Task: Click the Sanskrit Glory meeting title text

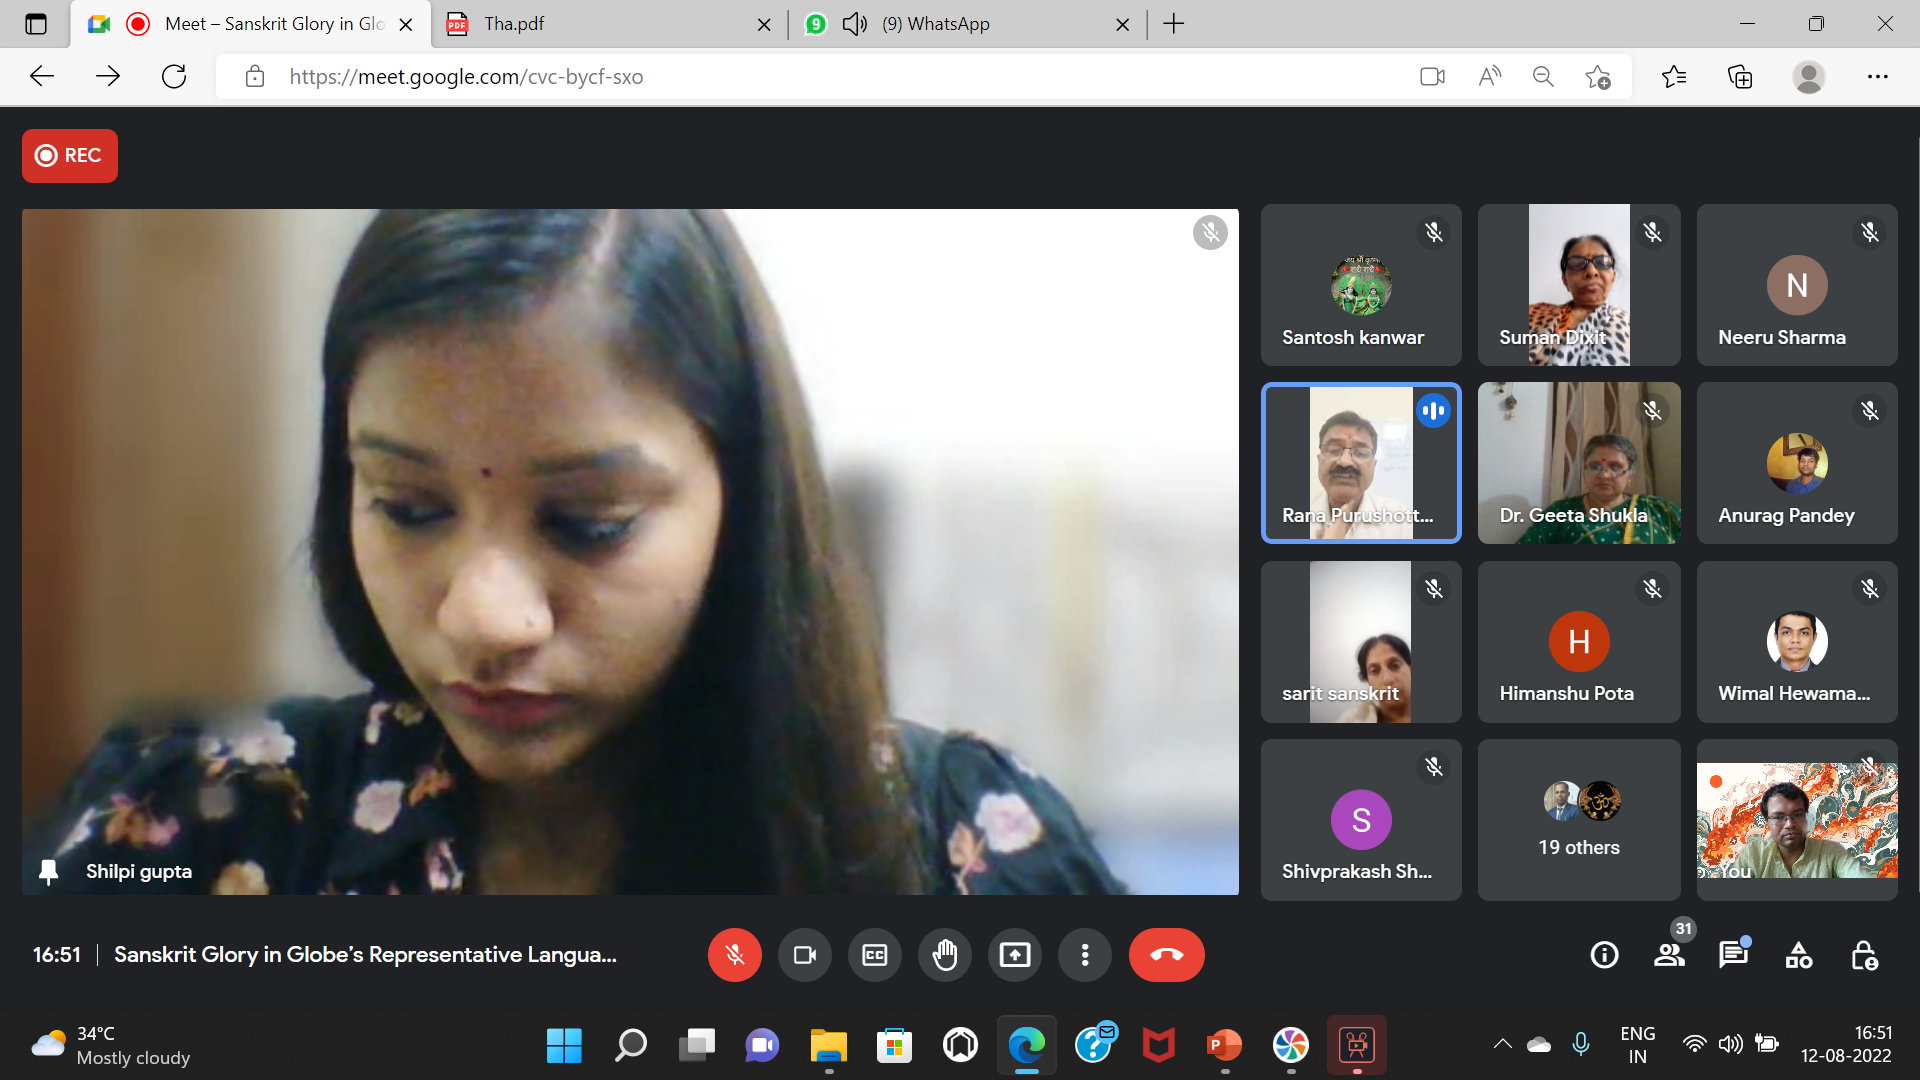Action: (x=365, y=955)
